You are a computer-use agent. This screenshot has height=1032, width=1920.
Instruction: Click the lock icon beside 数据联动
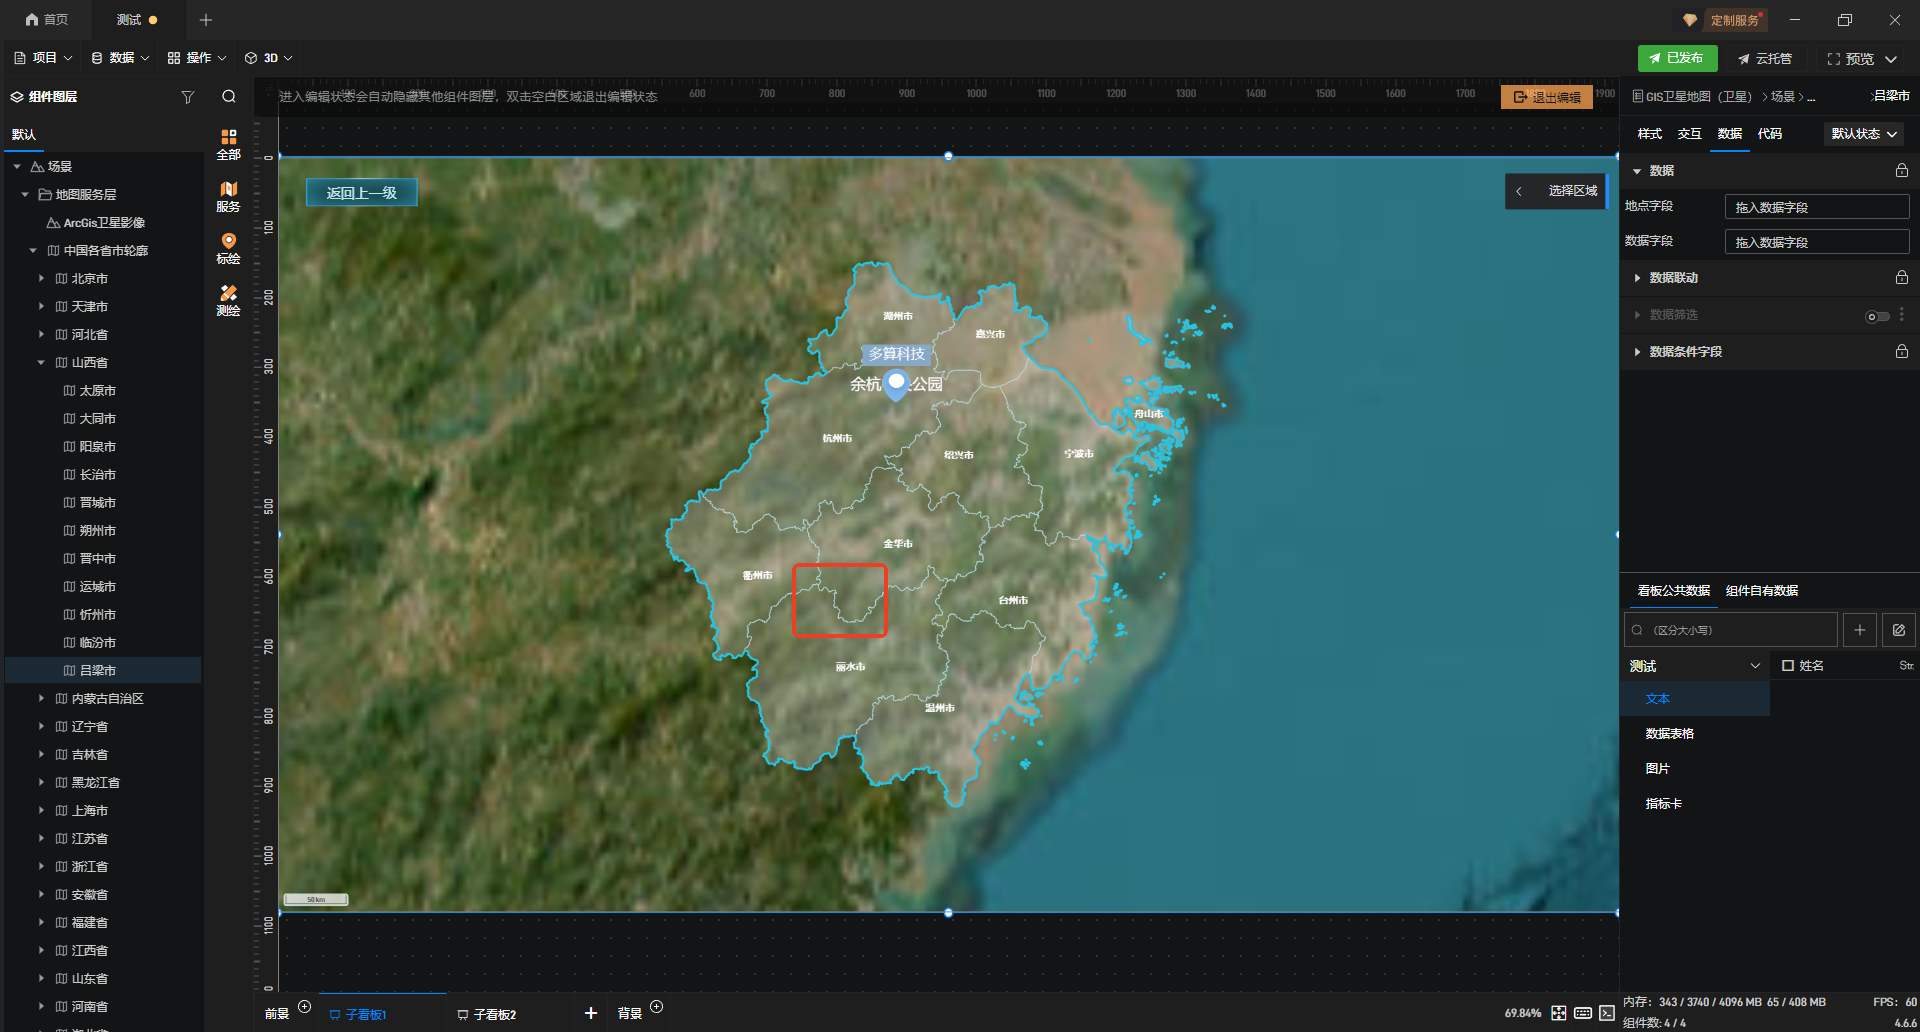coord(1901,278)
